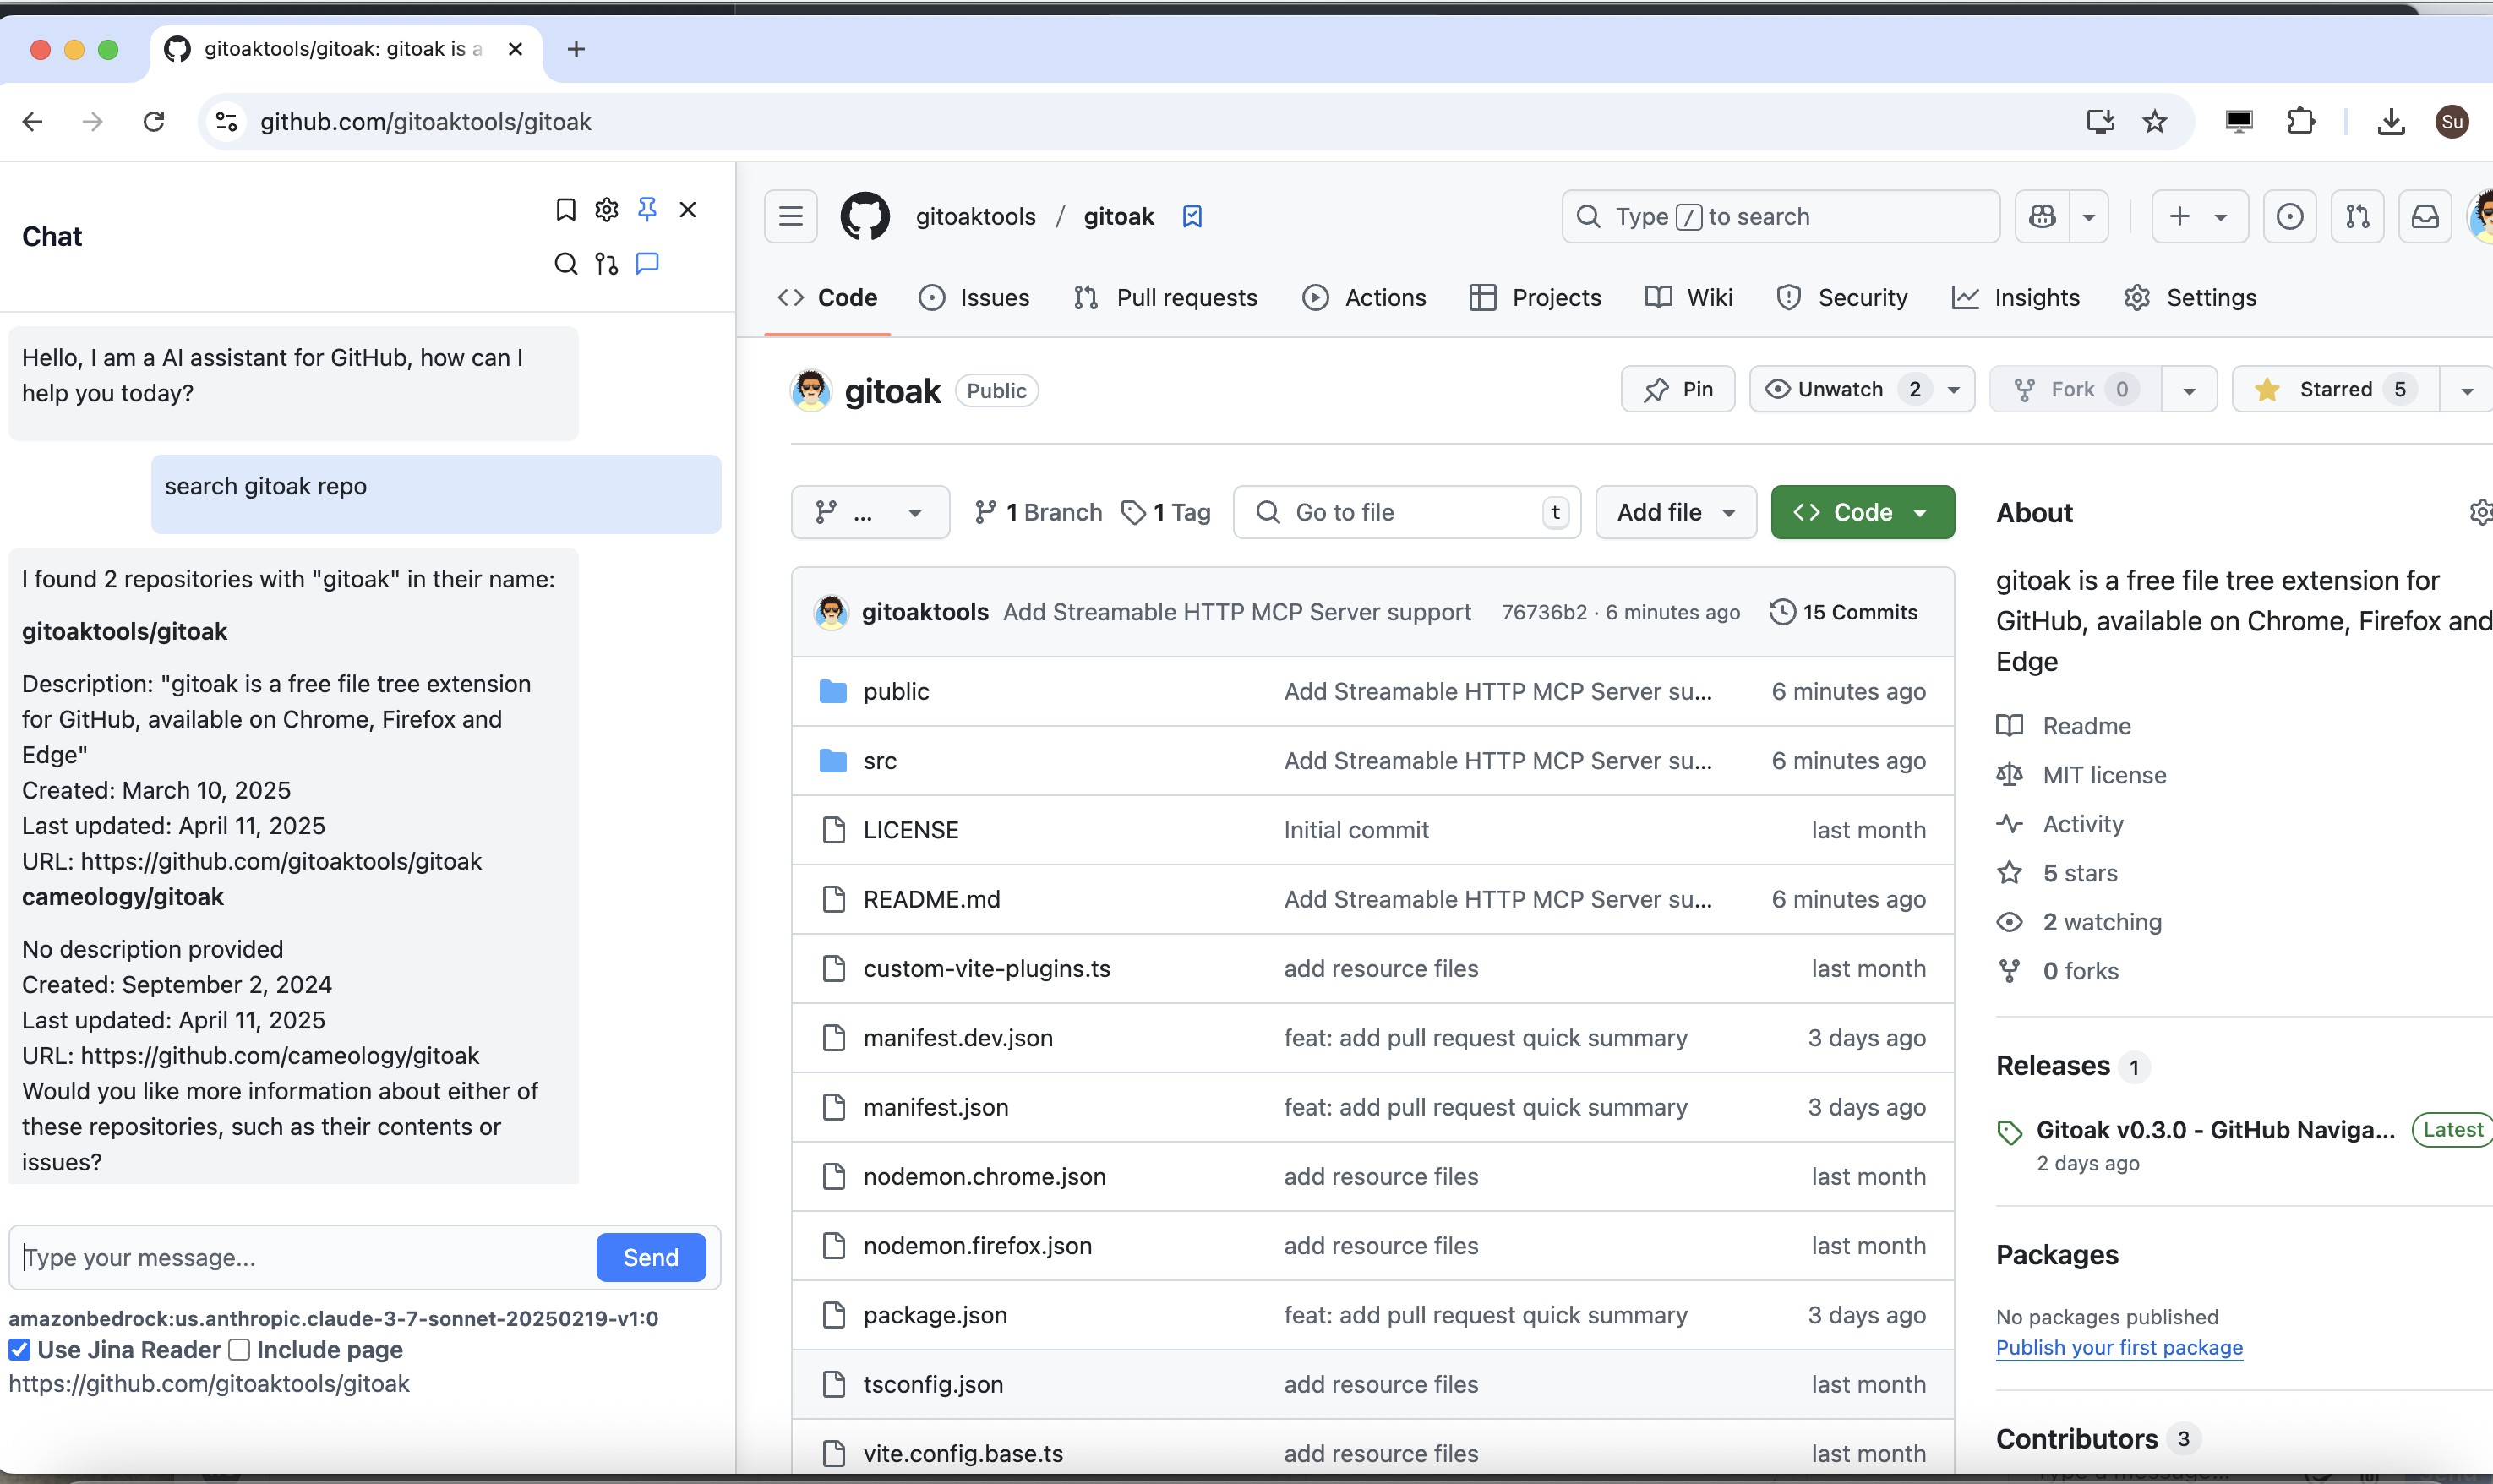Click the bookmark icon in Chat panel
This screenshot has height=1484, width=2493.
pyautogui.click(x=566, y=209)
